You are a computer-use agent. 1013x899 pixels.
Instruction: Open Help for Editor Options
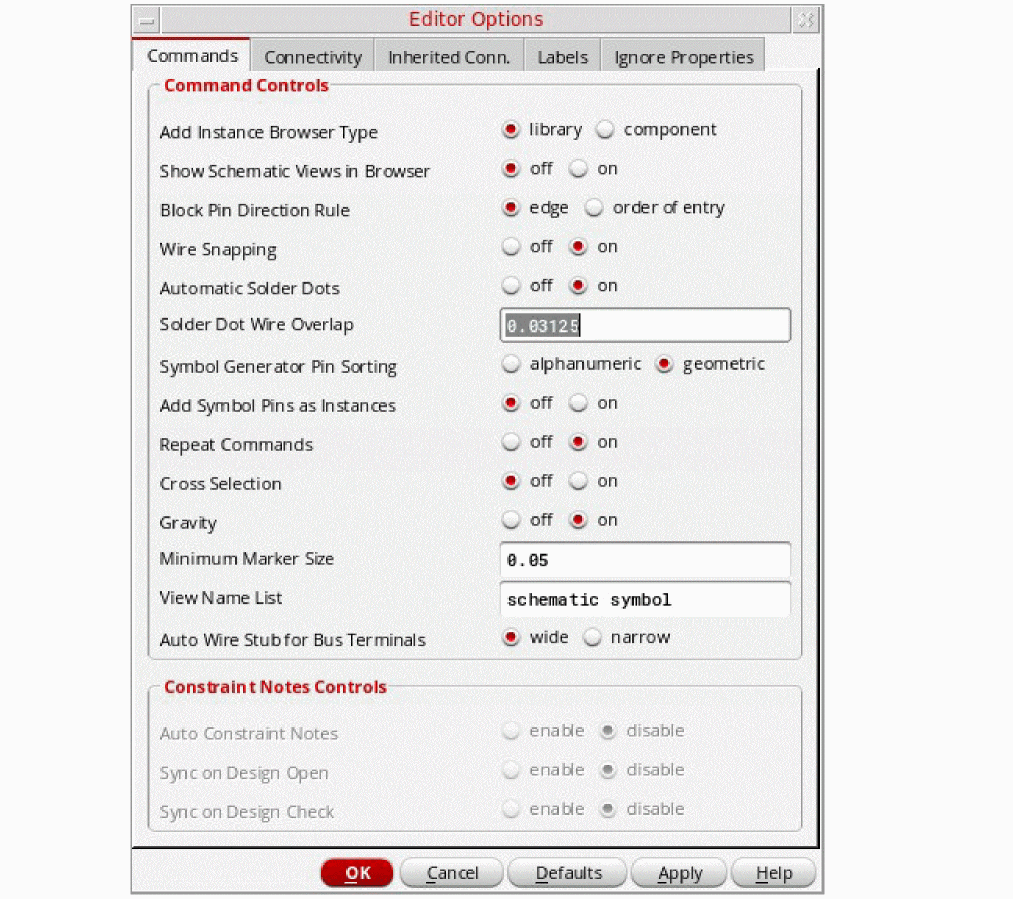(x=773, y=873)
